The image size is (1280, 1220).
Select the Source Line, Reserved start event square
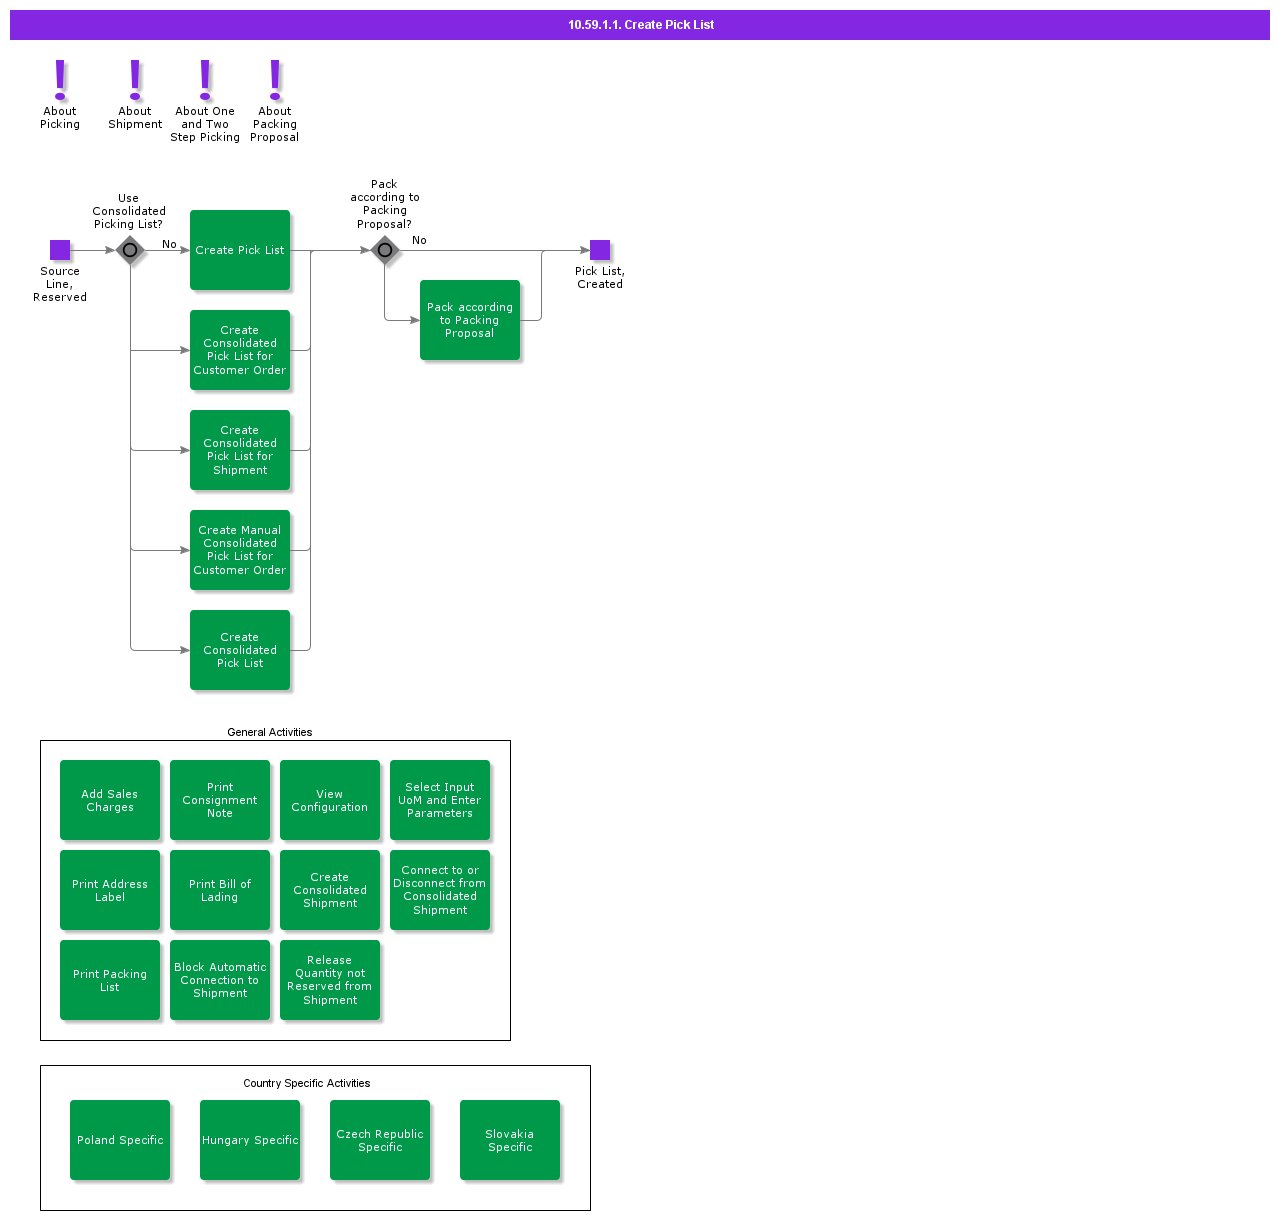(60, 250)
